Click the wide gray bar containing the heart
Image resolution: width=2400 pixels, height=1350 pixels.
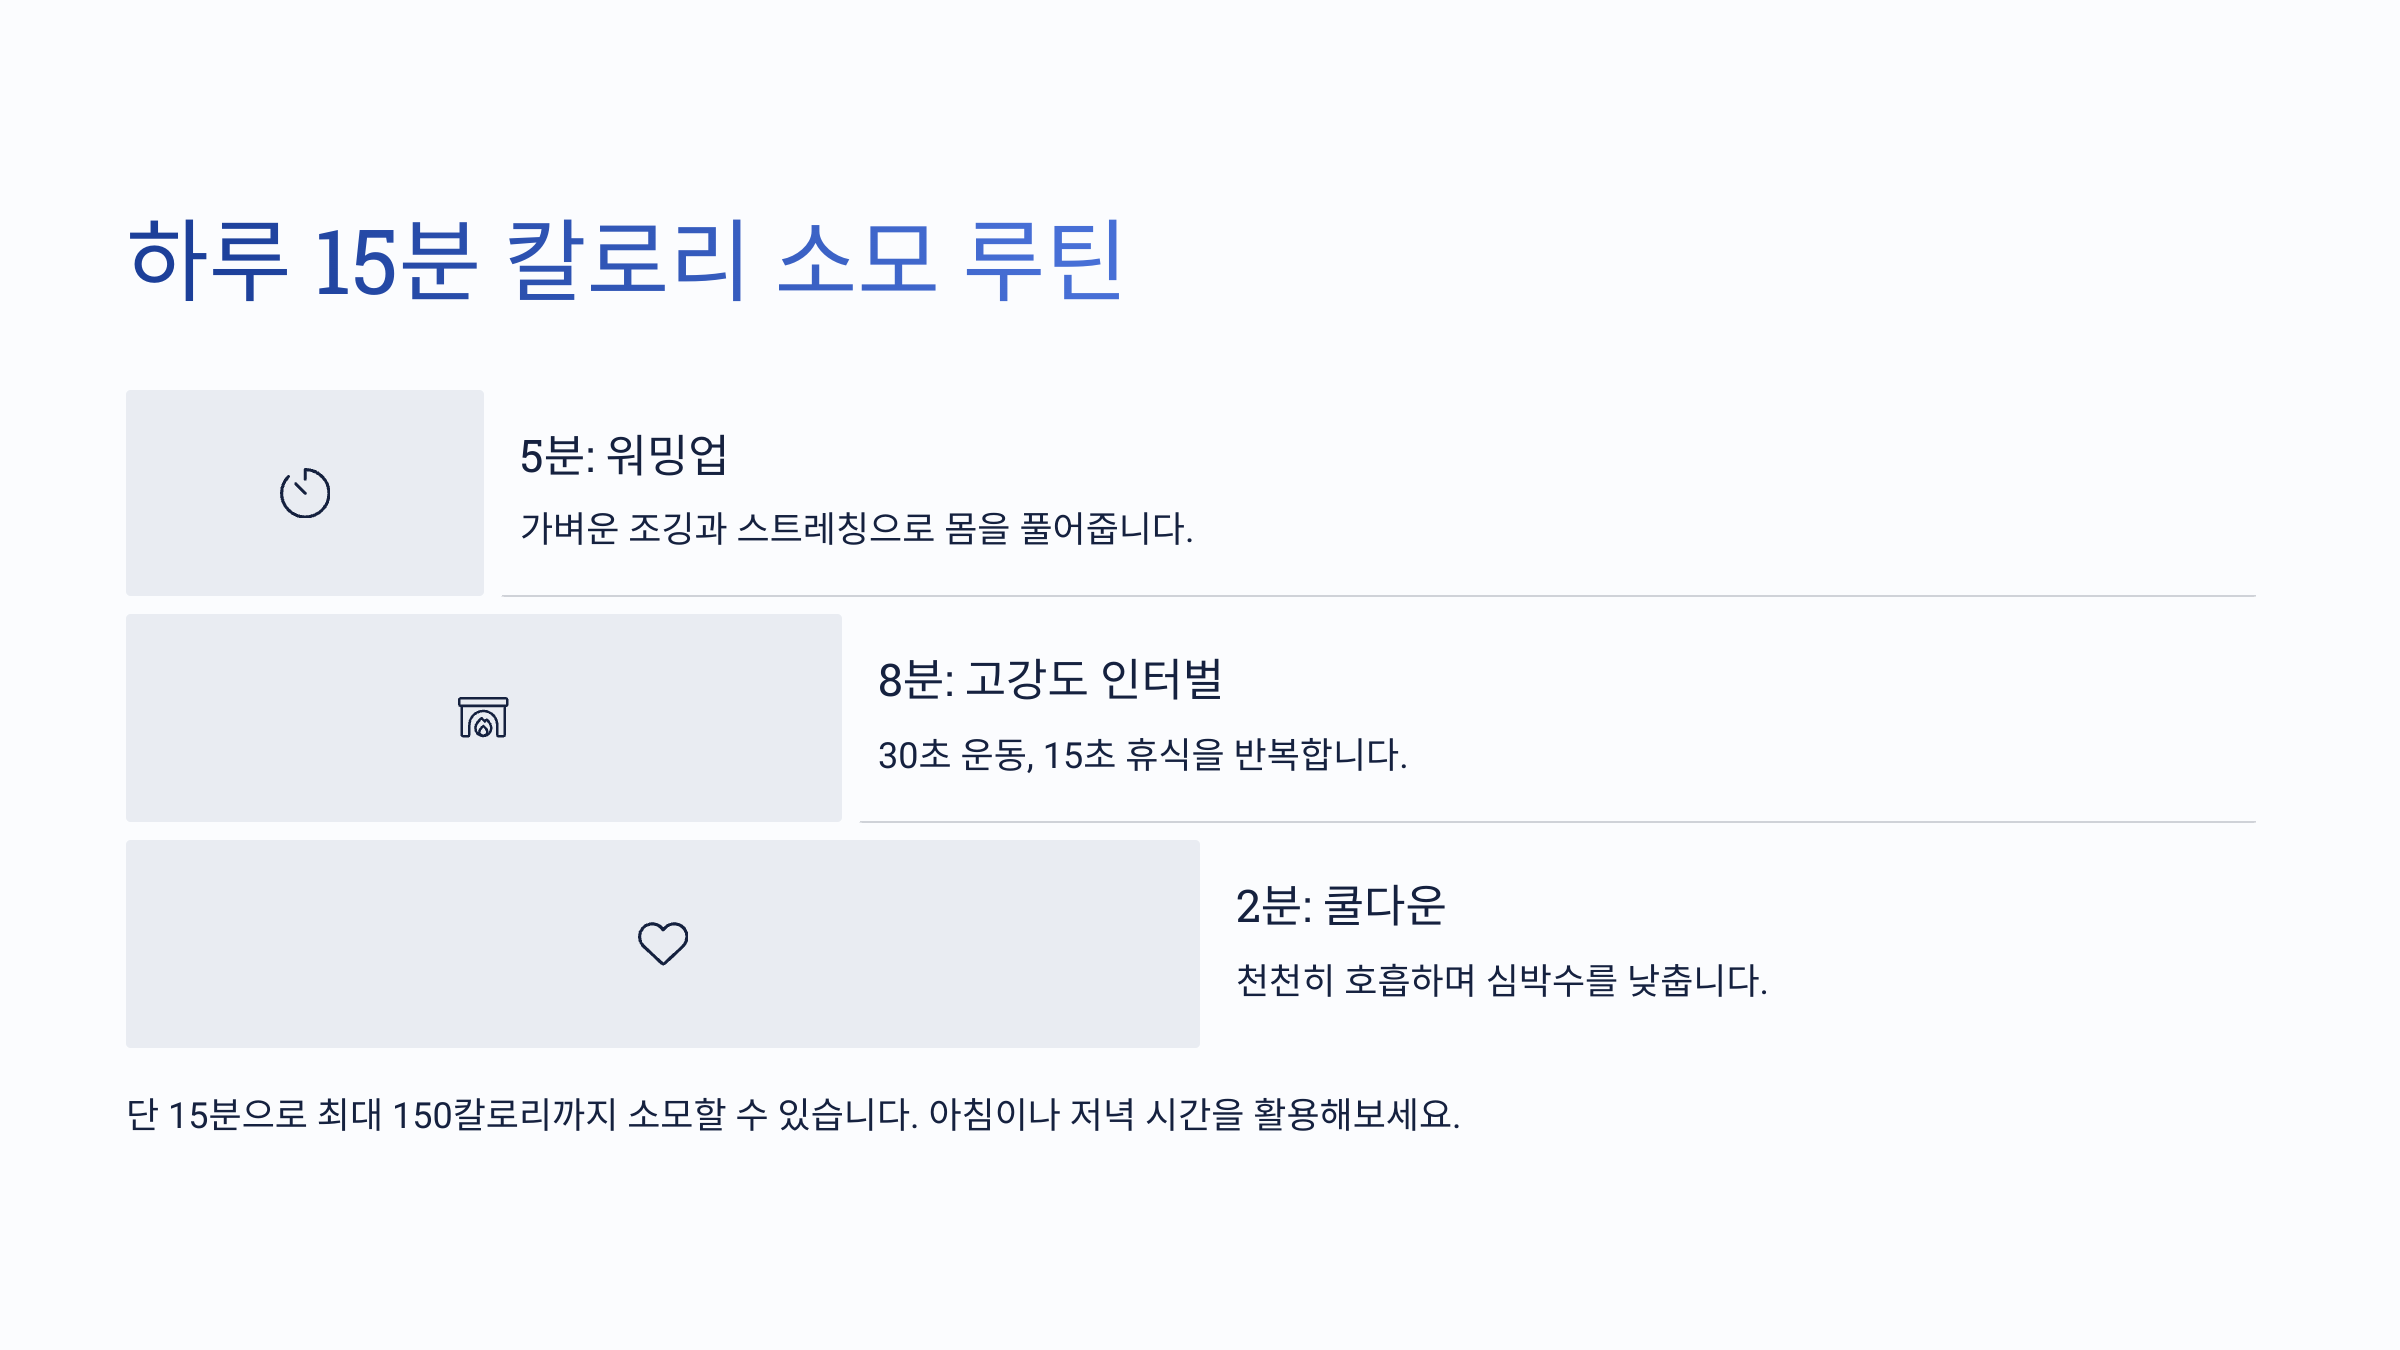663,944
